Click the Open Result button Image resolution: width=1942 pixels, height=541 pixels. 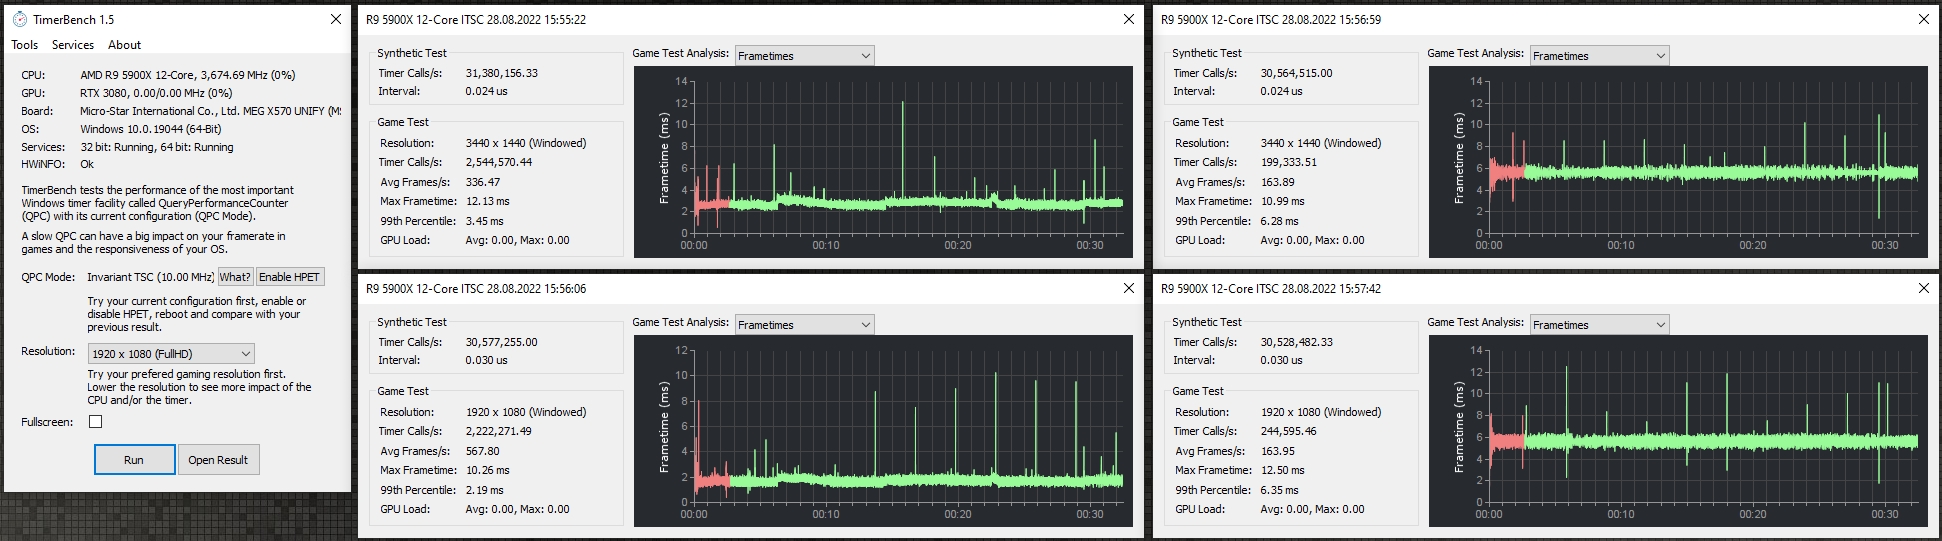coord(218,460)
